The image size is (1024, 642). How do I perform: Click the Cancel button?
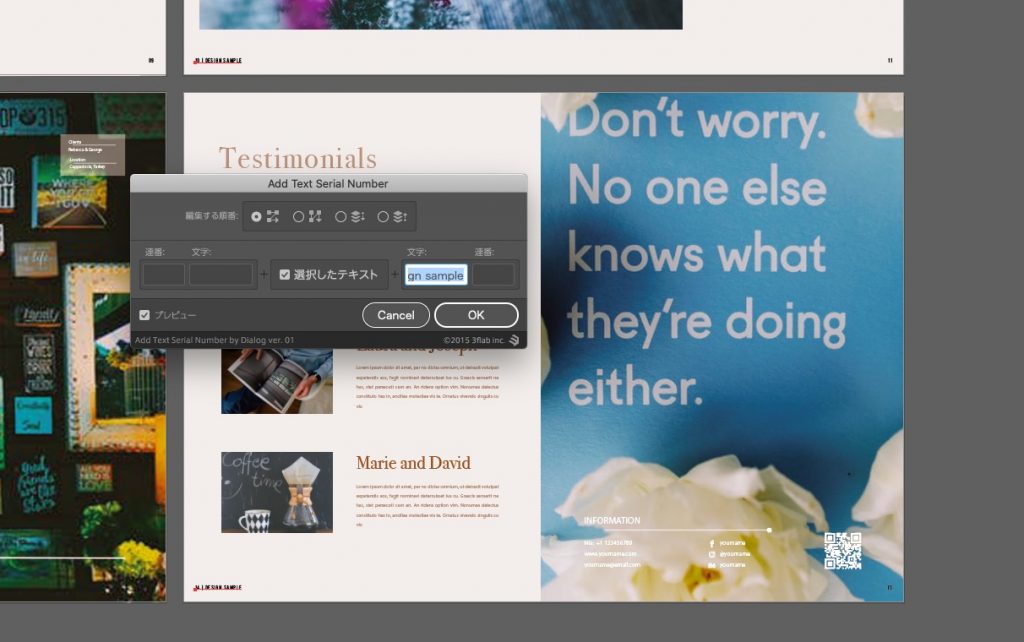coord(396,315)
